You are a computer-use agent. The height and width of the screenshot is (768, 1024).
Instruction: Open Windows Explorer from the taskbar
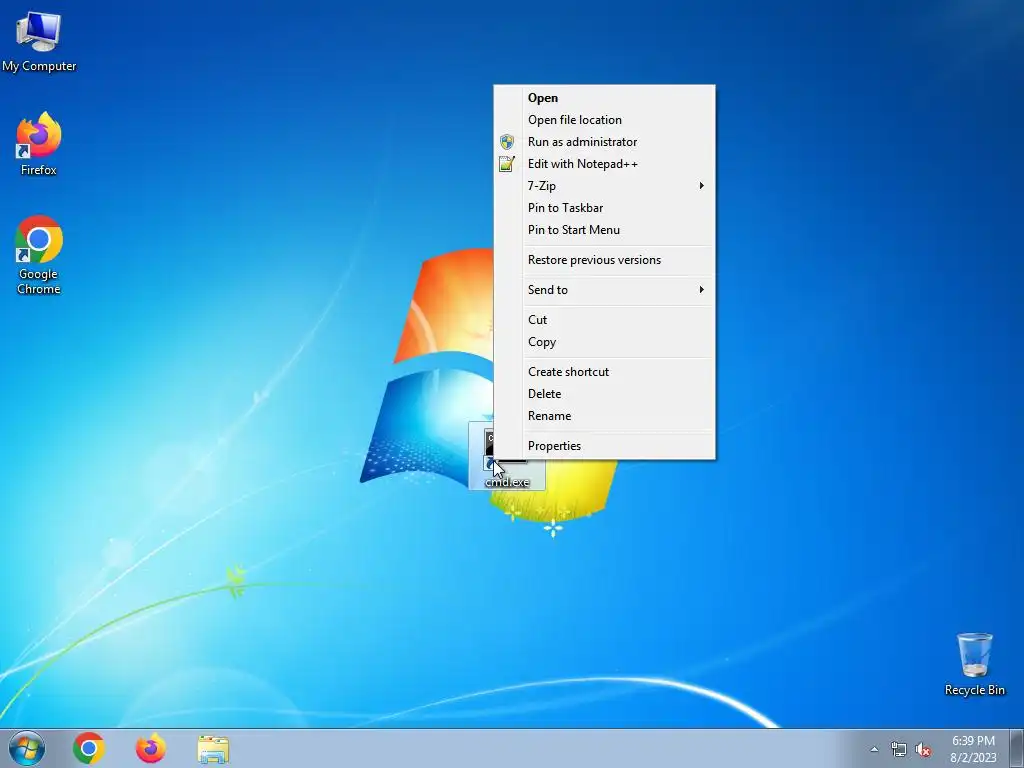[x=213, y=749]
